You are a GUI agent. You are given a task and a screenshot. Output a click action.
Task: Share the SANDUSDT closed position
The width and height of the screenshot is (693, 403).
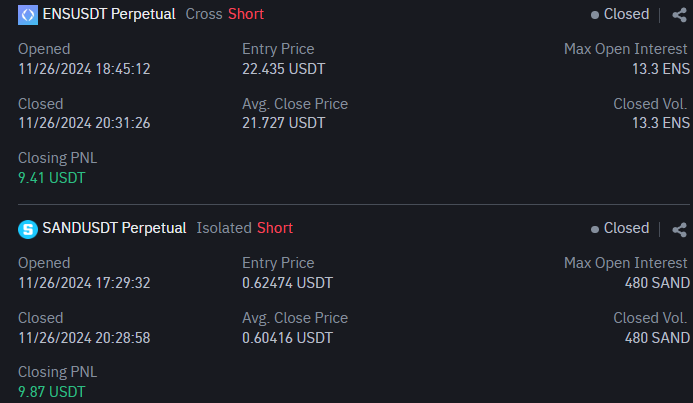tap(679, 229)
